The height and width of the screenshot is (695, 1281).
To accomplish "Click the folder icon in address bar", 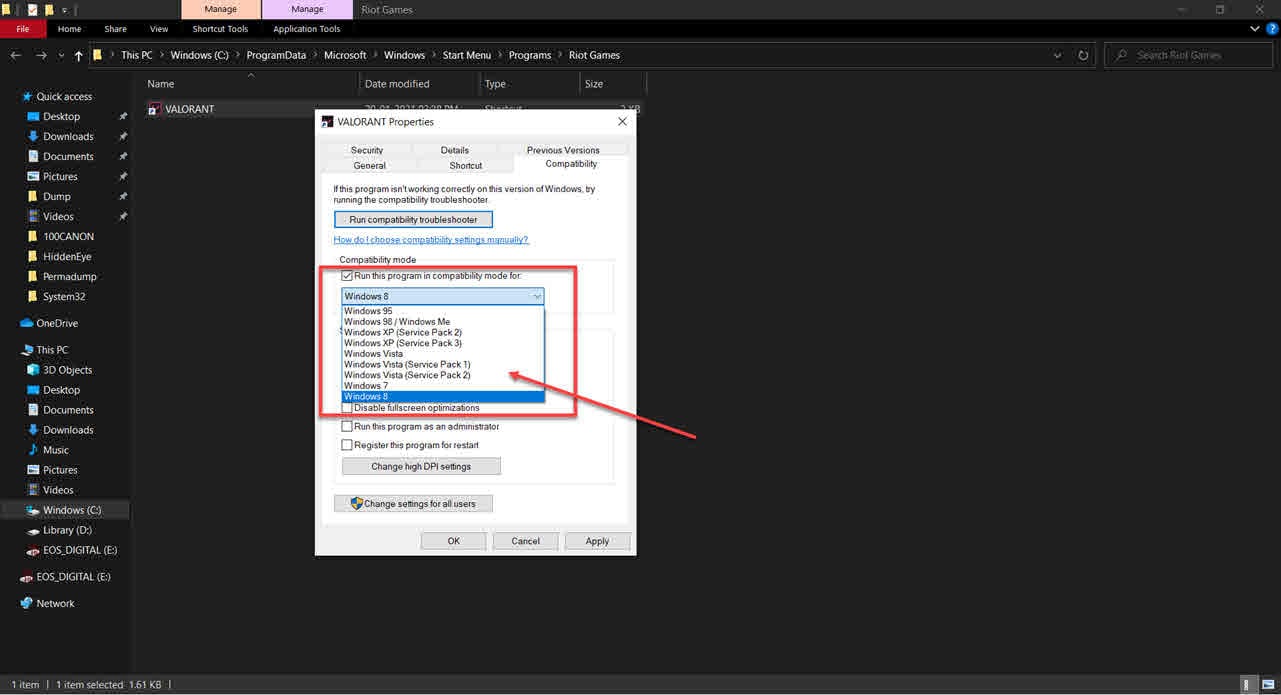I will click(98, 55).
